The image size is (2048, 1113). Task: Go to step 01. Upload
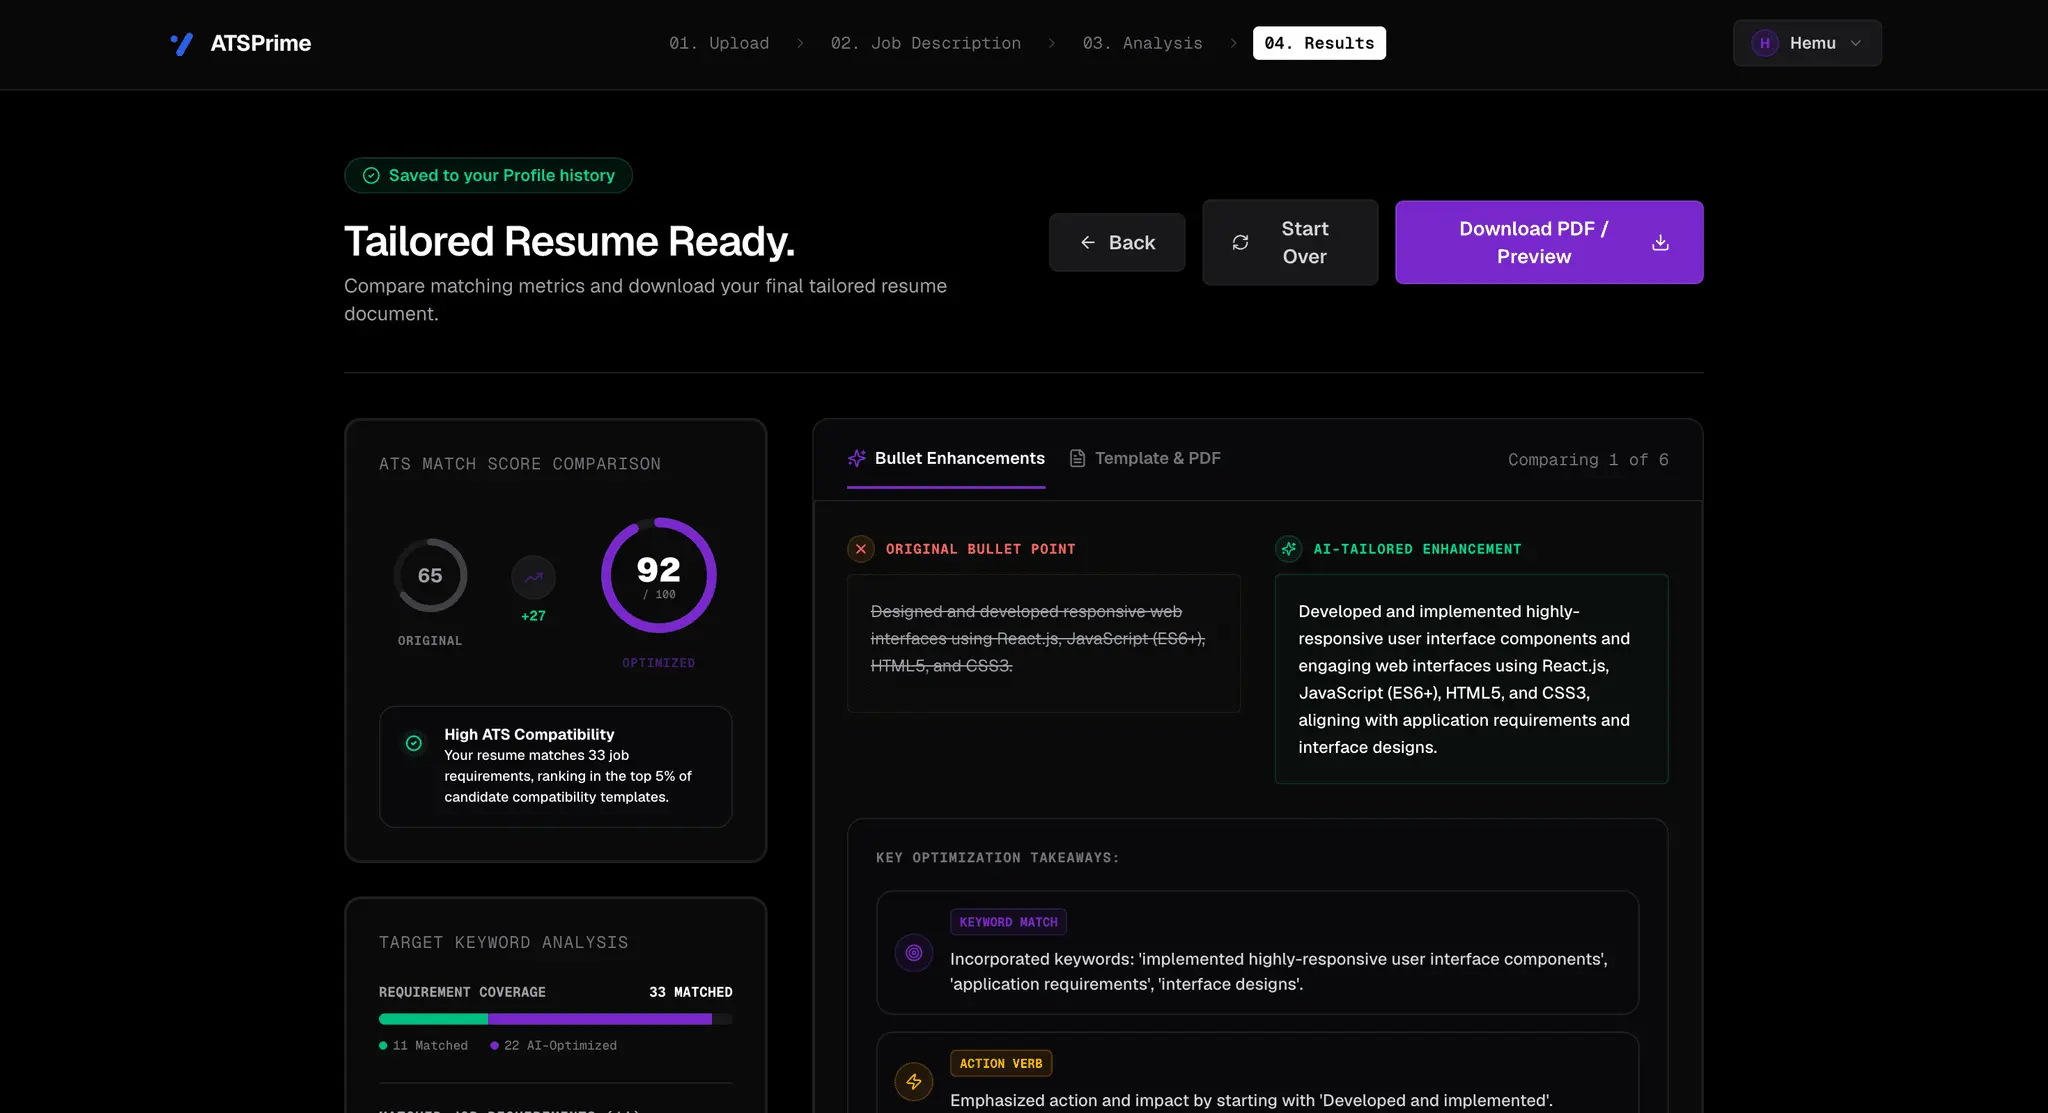[719, 43]
